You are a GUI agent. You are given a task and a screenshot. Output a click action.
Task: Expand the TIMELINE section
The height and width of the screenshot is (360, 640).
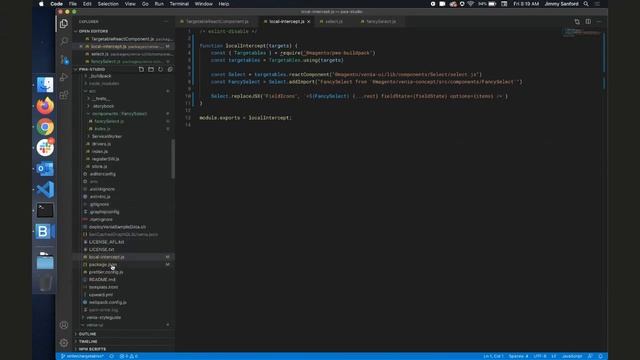click(x=88, y=342)
